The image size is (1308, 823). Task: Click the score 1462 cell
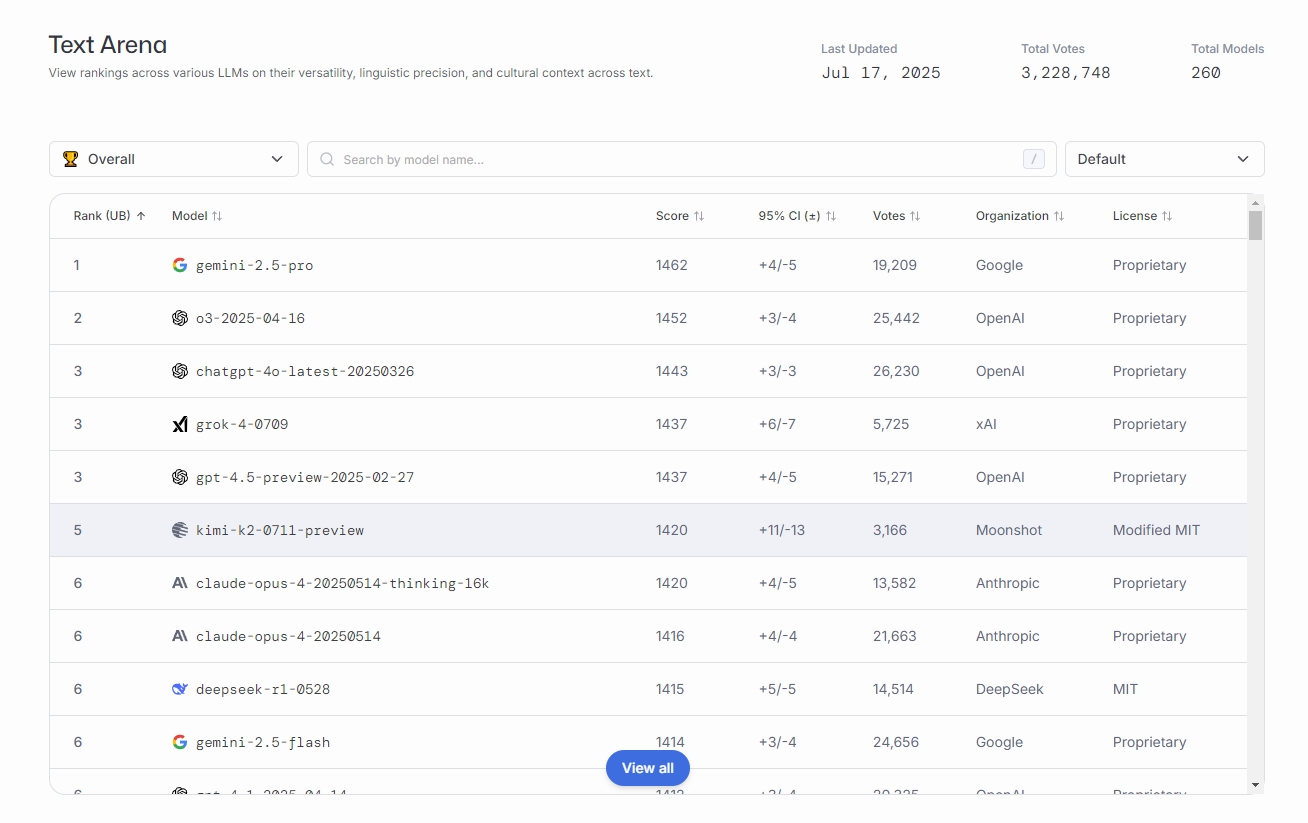pyautogui.click(x=672, y=265)
